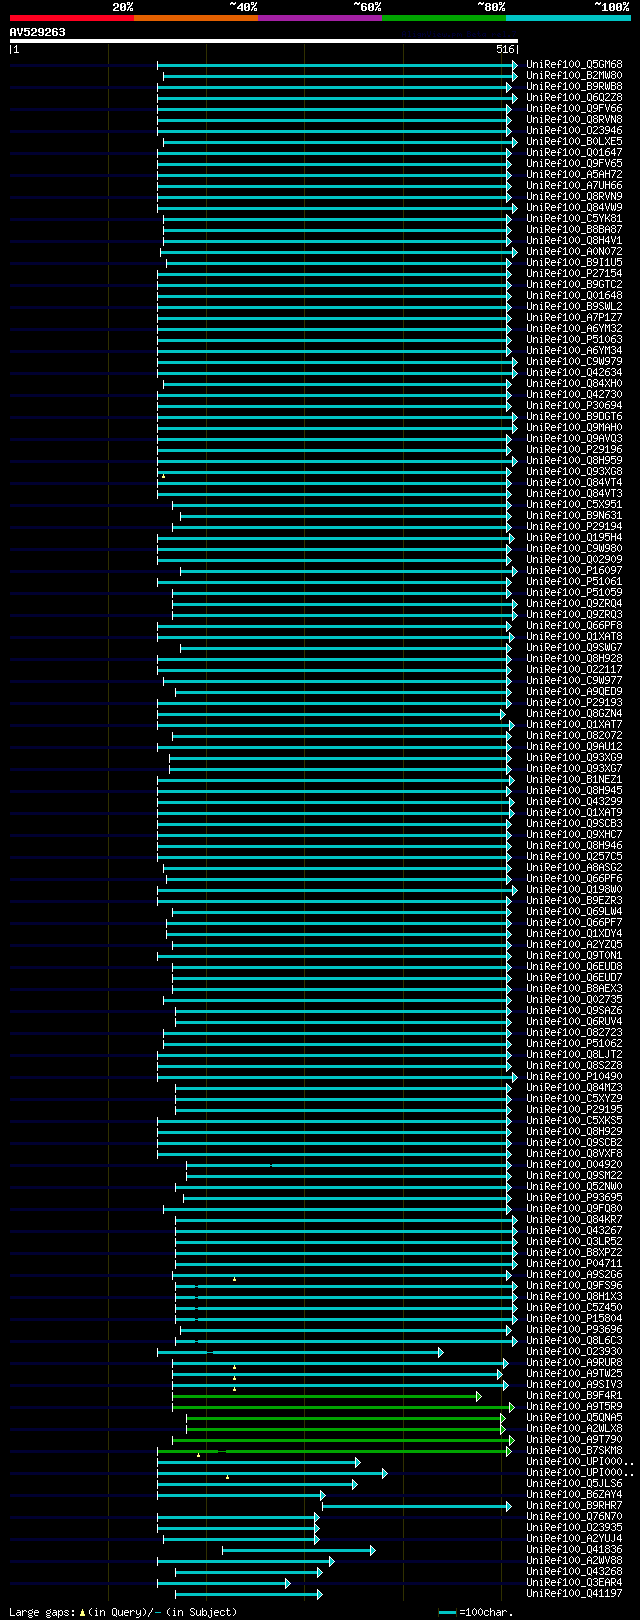Click label UniRef100_P51063

tap(574, 340)
